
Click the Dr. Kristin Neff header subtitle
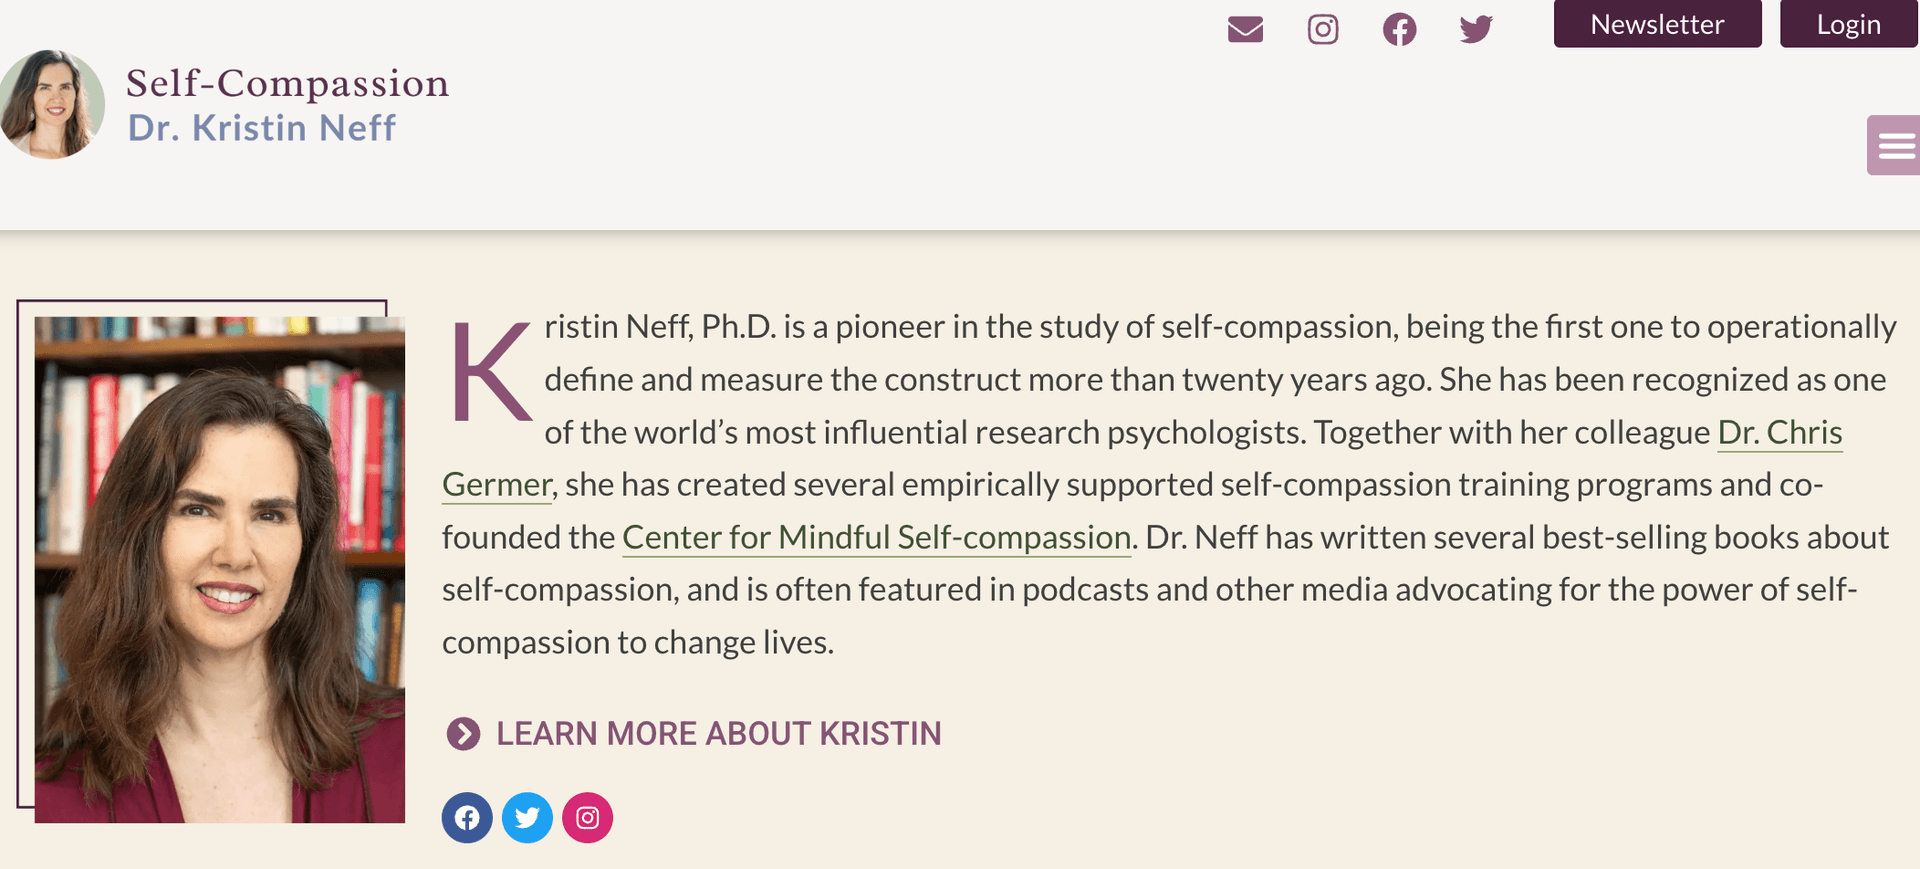(x=261, y=128)
